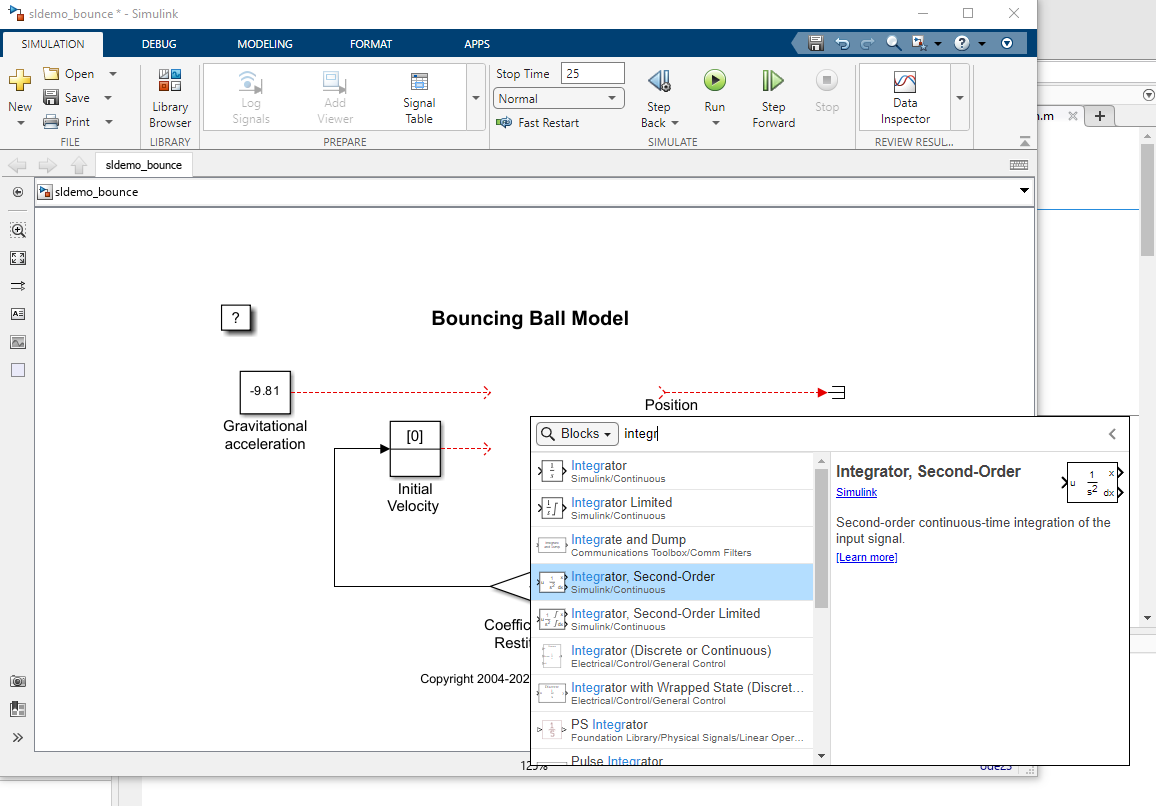Run the simulation

714,80
